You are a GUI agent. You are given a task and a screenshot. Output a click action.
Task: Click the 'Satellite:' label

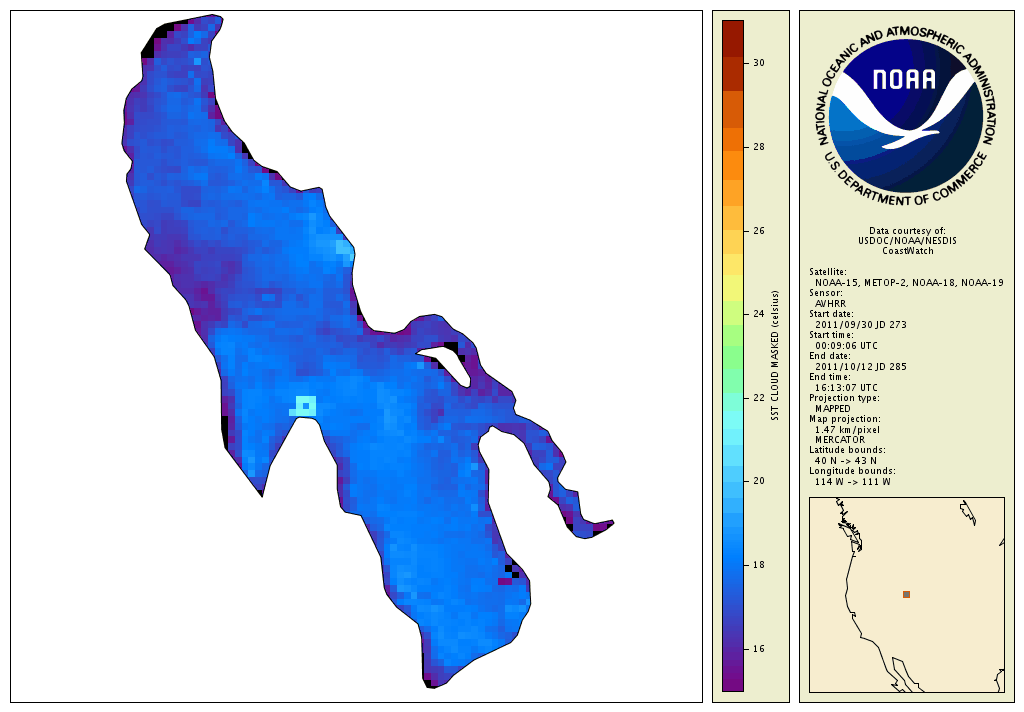tap(828, 272)
